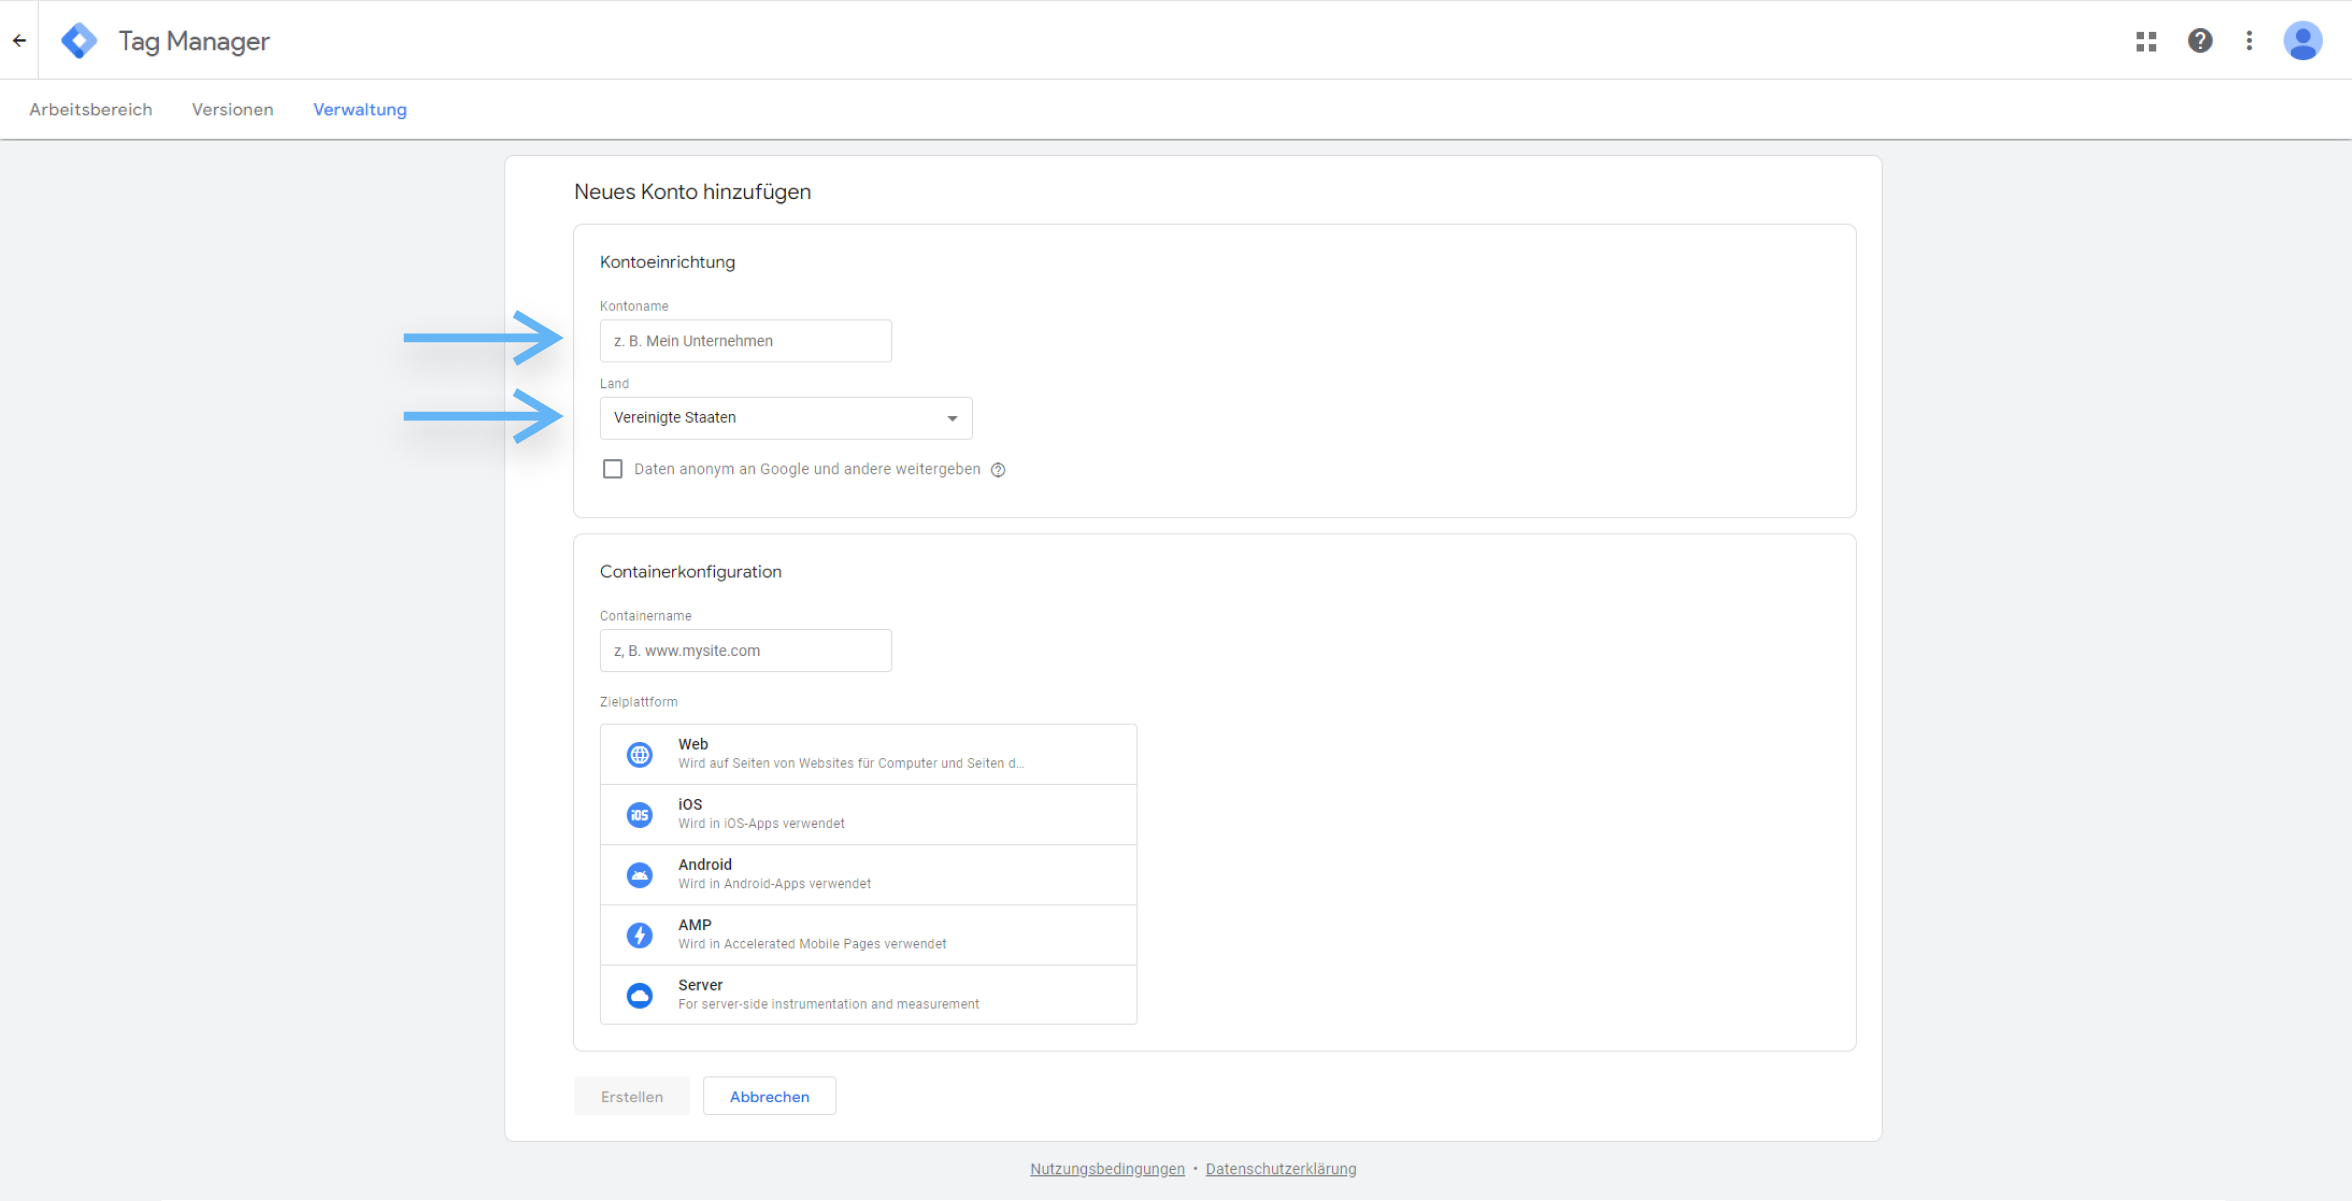The width and height of the screenshot is (2352, 1201).
Task: Switch to the Arbeitsbereich tab
Action: [x=91, y=109]
